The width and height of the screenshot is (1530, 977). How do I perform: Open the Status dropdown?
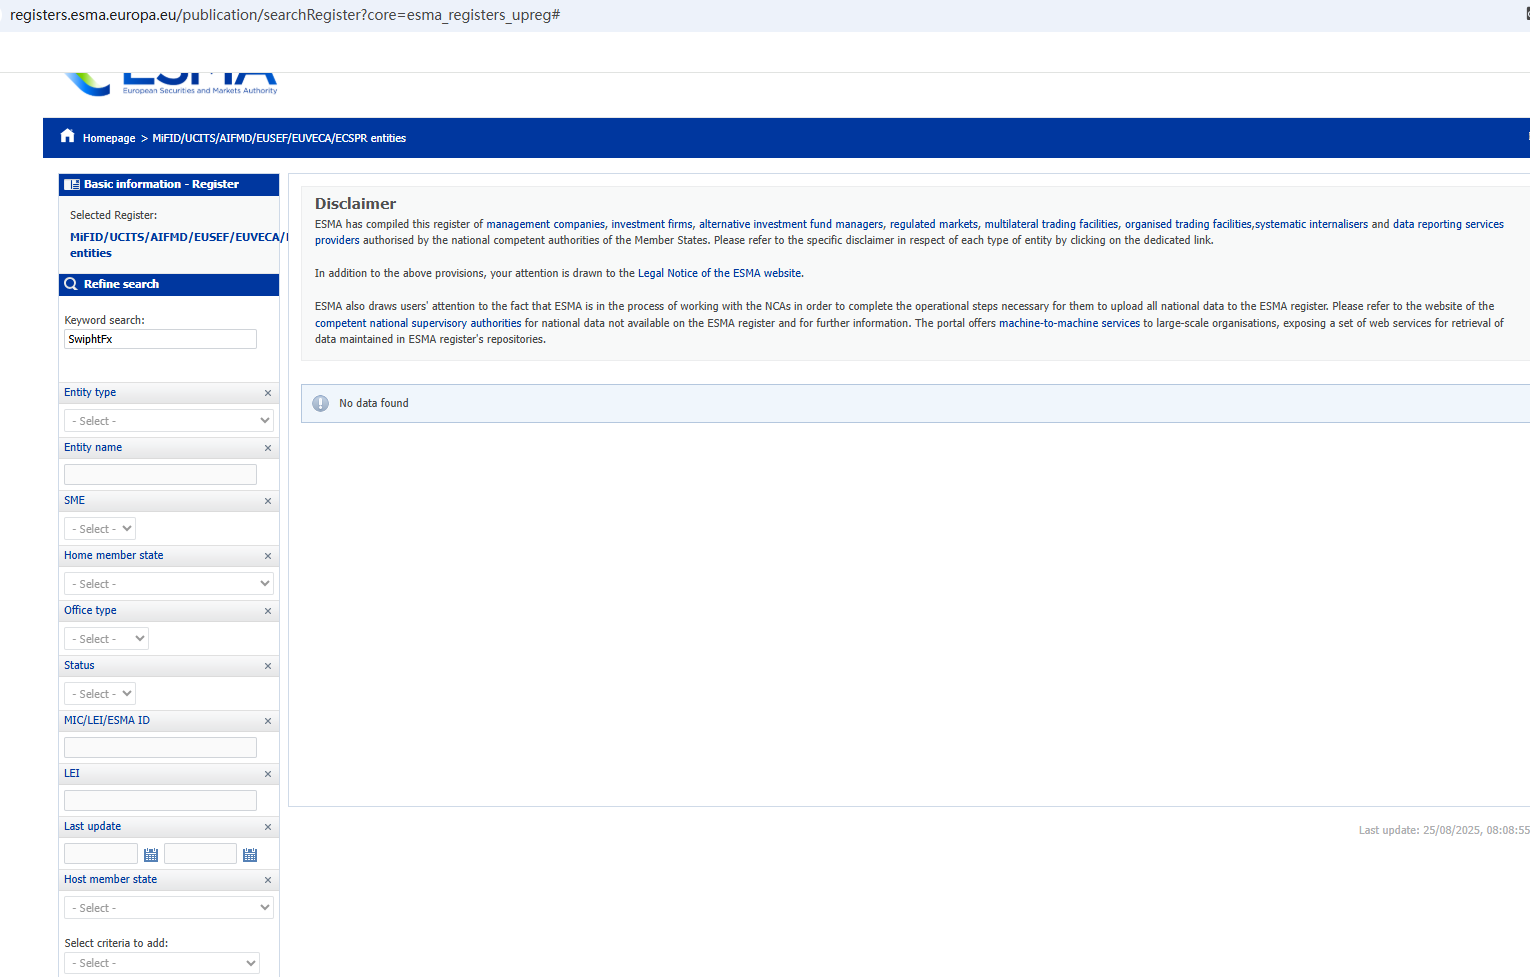point(100,694)
